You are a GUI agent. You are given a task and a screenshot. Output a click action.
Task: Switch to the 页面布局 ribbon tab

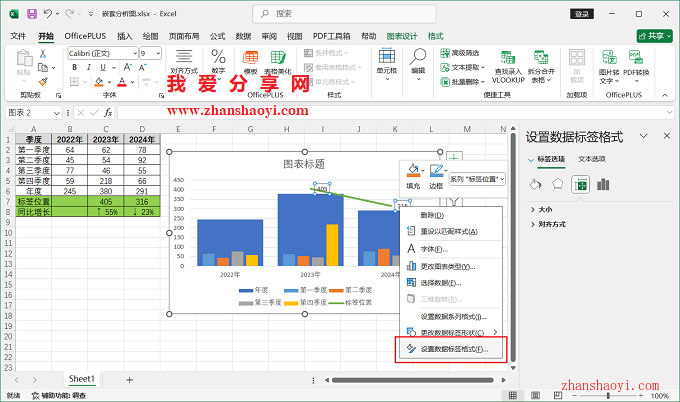pos(184,36)
